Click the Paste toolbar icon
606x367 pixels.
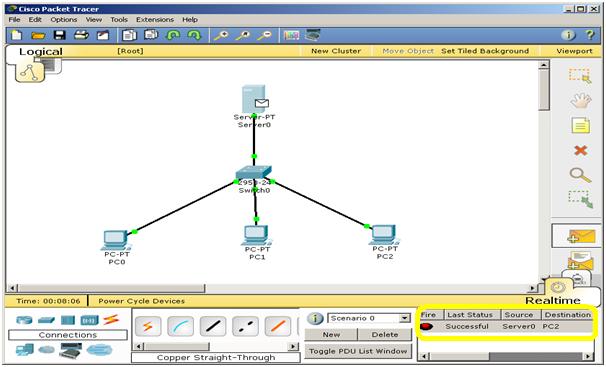tap(151, 35)
